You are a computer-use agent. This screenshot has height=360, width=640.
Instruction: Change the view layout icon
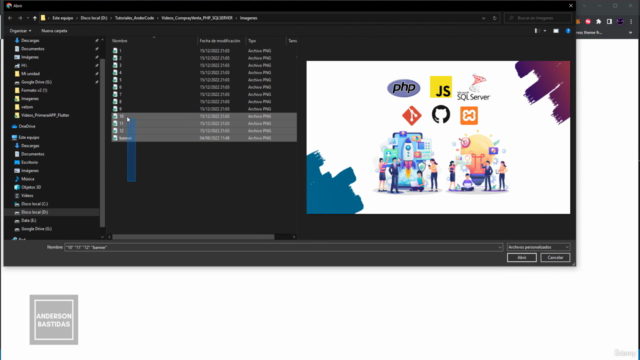537,31
